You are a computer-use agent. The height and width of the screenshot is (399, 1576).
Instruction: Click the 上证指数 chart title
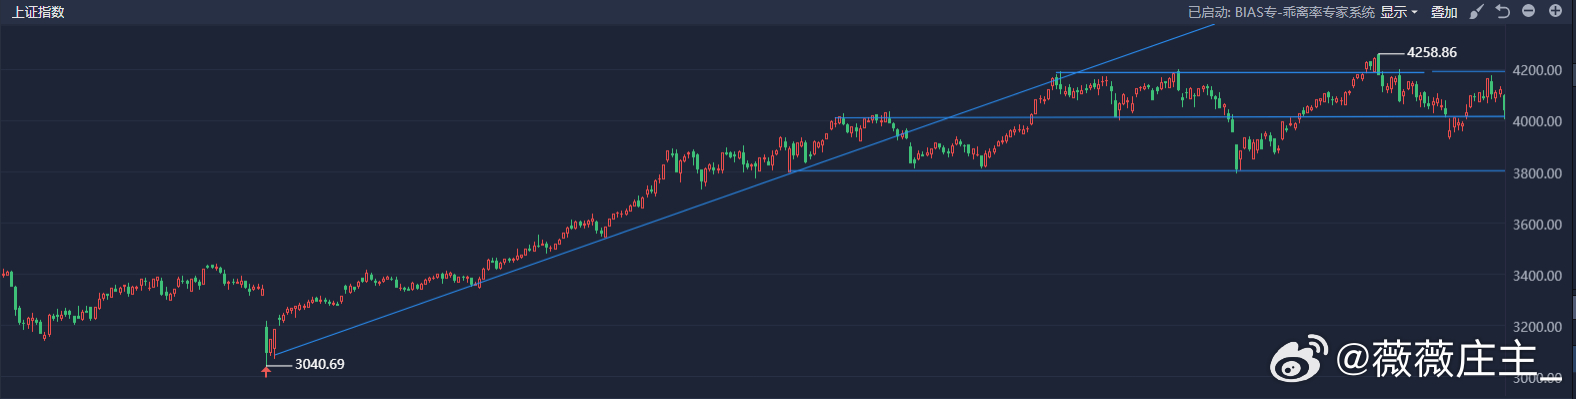click(x=38, y=12)
